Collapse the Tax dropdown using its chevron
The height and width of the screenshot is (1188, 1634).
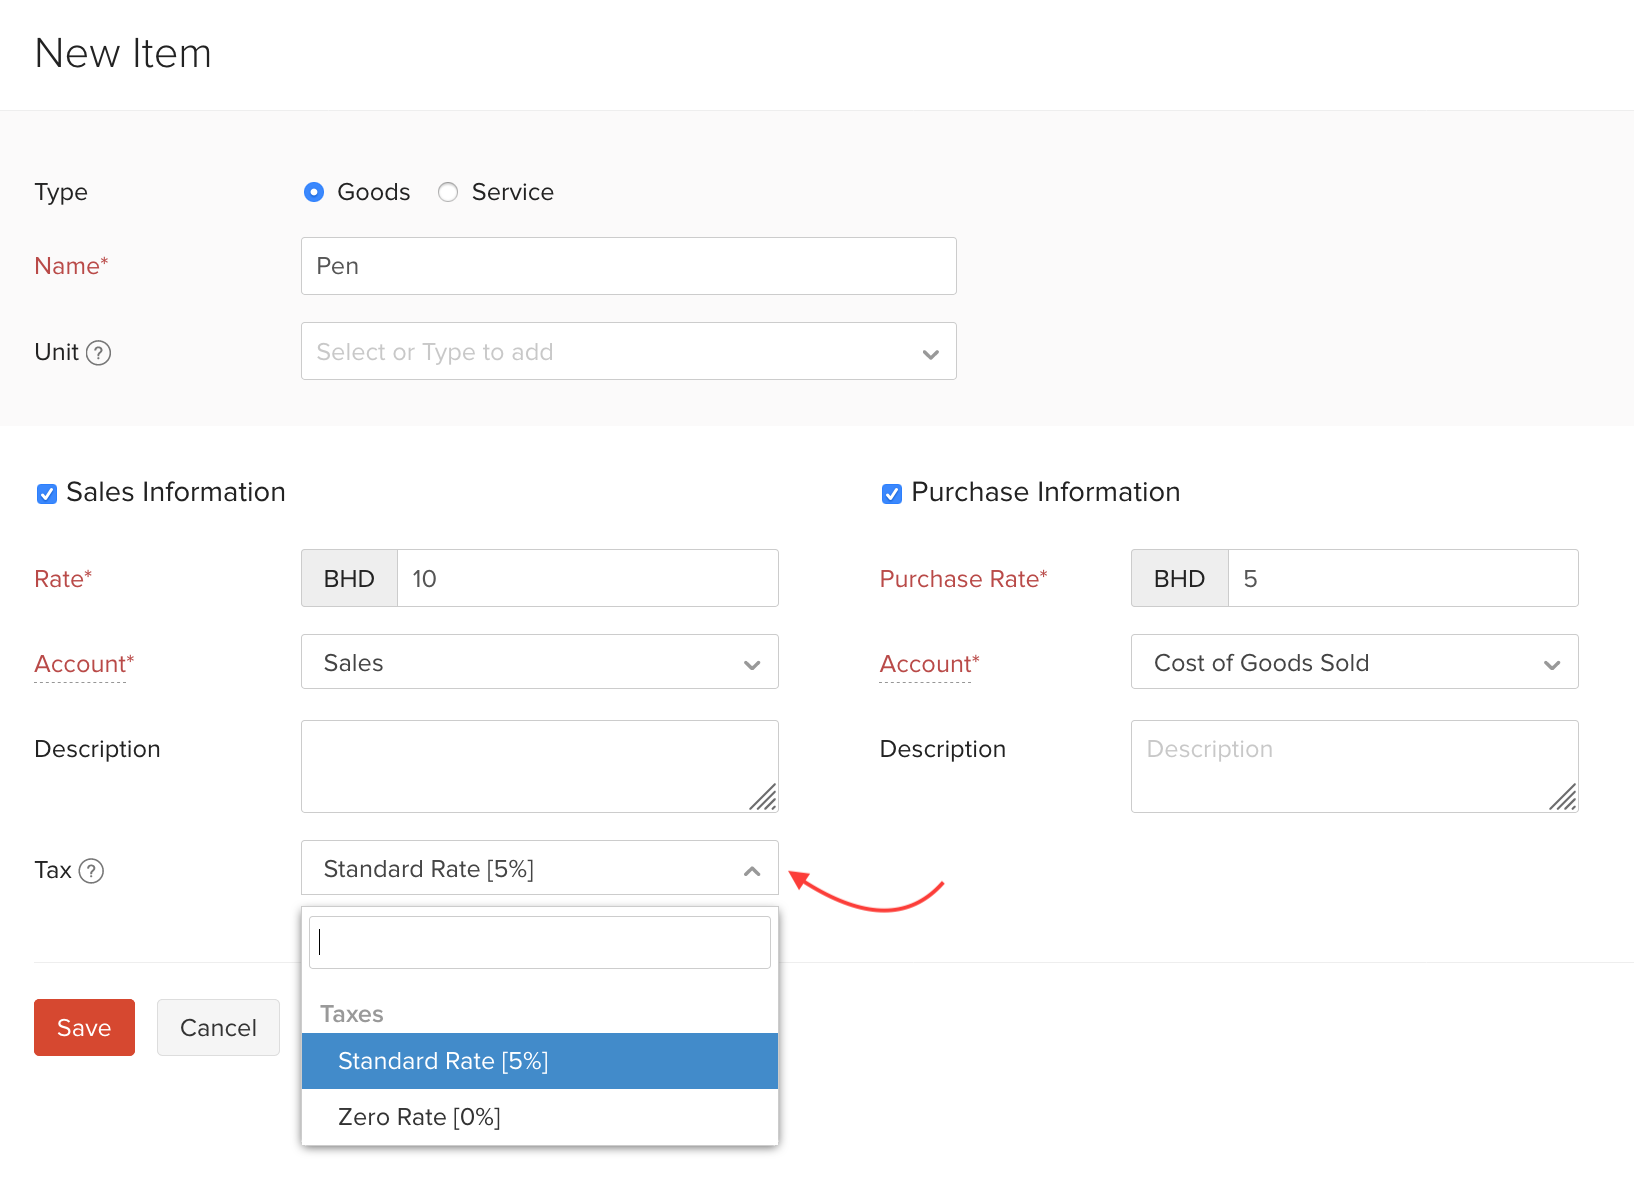point(752,870)
